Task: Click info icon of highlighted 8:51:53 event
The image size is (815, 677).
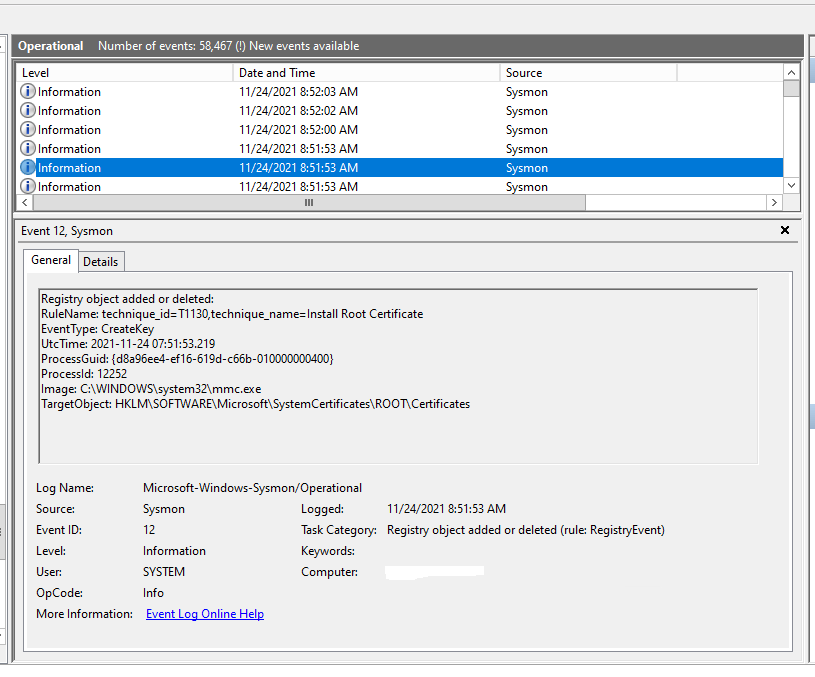Action: (28, 167)
